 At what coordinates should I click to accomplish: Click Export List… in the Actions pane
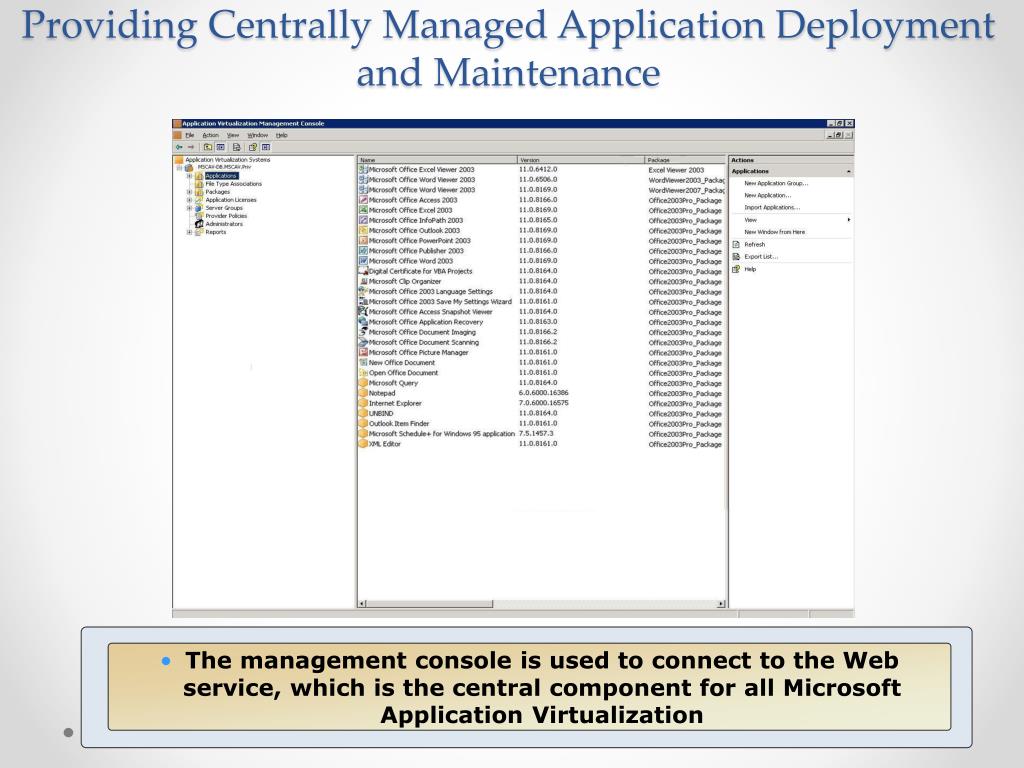pyautogui.click(x=761, y=257)
